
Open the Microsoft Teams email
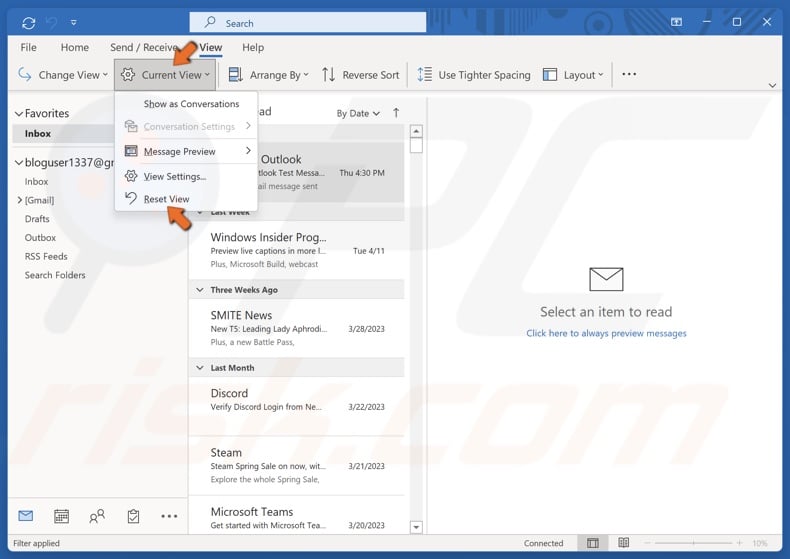297,516
